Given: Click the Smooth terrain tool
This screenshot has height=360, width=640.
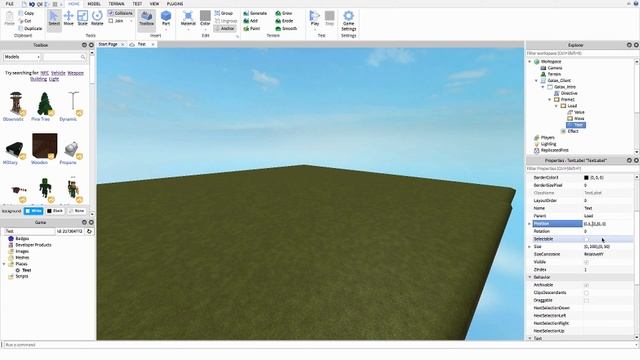Looking at the screenshot, I should coord(286,29).
